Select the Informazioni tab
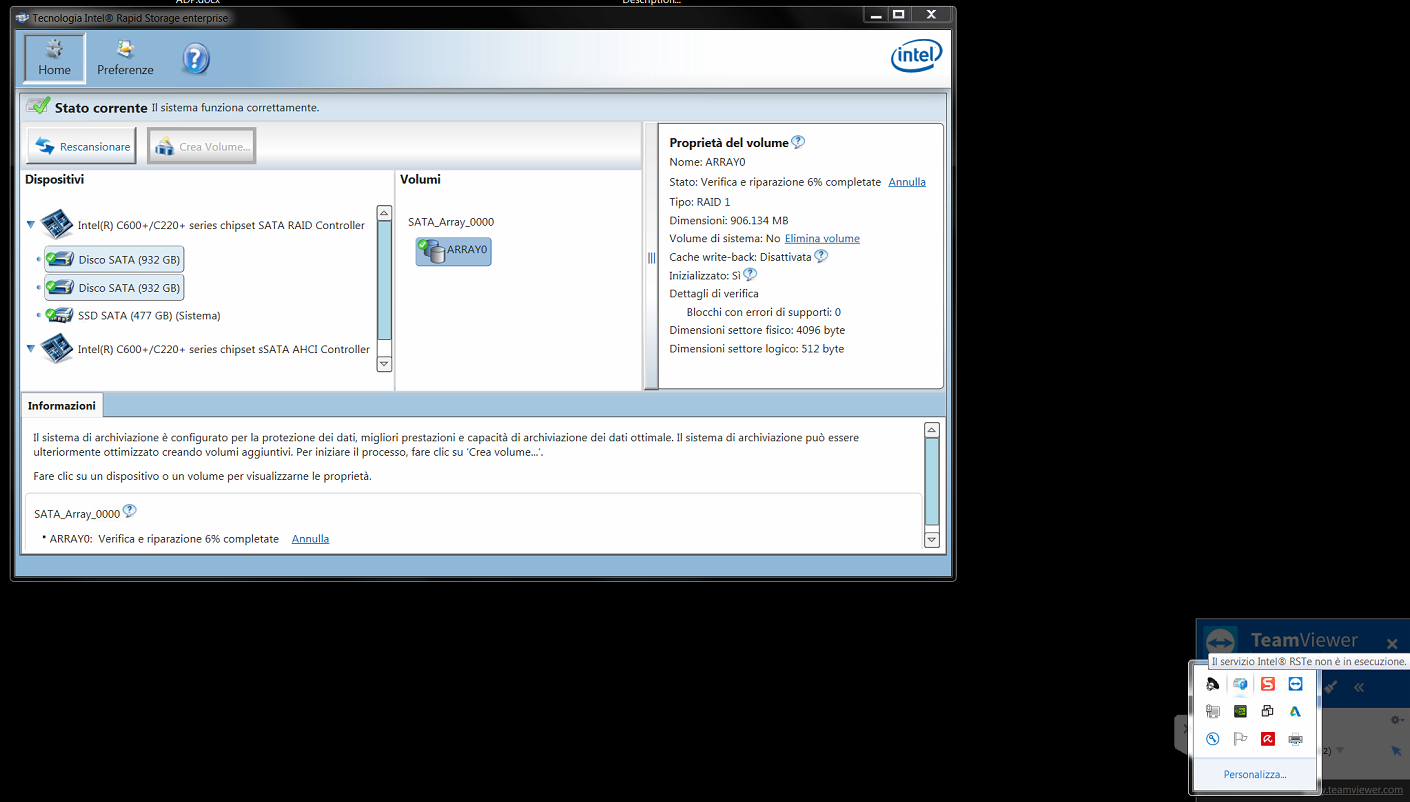The height and width of the screenshot is (802, 1410). point(62,405)
